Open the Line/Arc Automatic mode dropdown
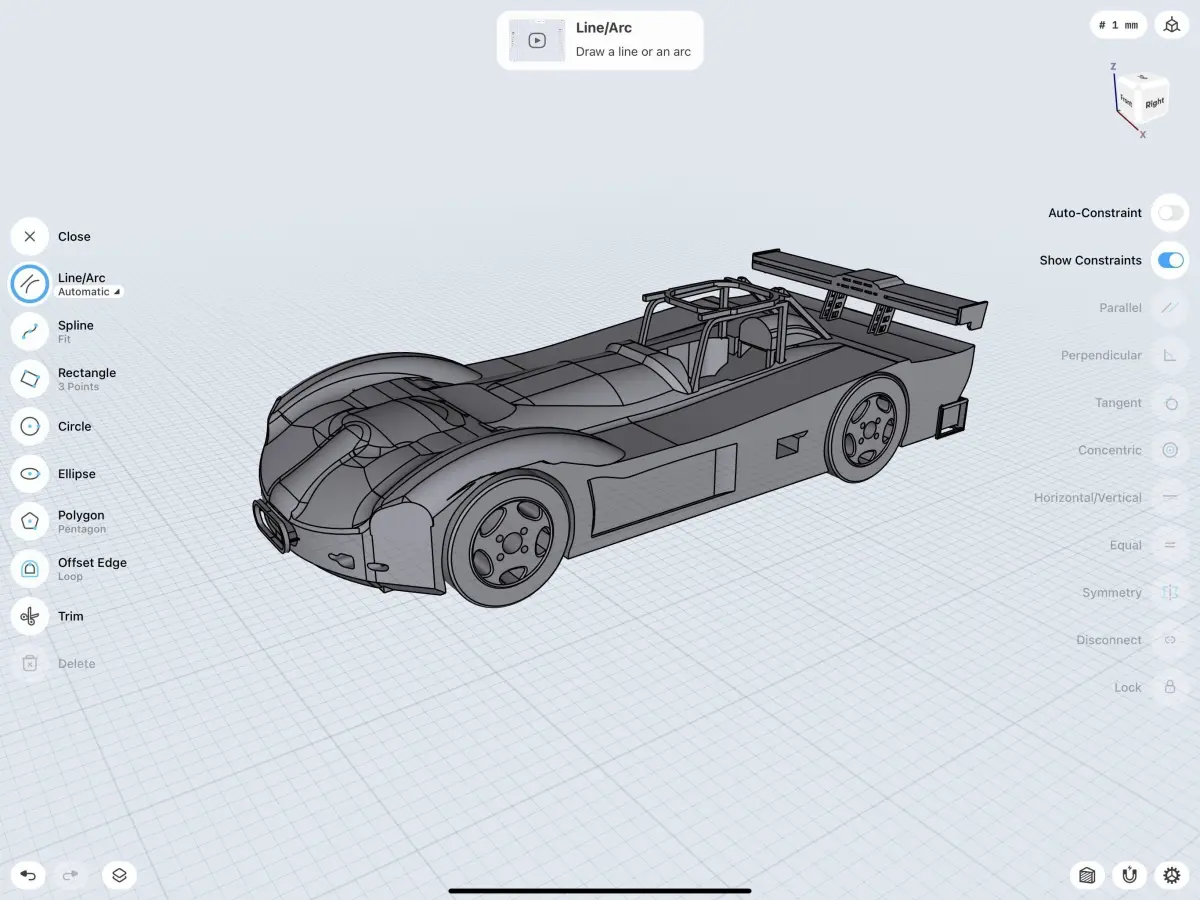1200x900 pixels. click(x=89, y=292)
